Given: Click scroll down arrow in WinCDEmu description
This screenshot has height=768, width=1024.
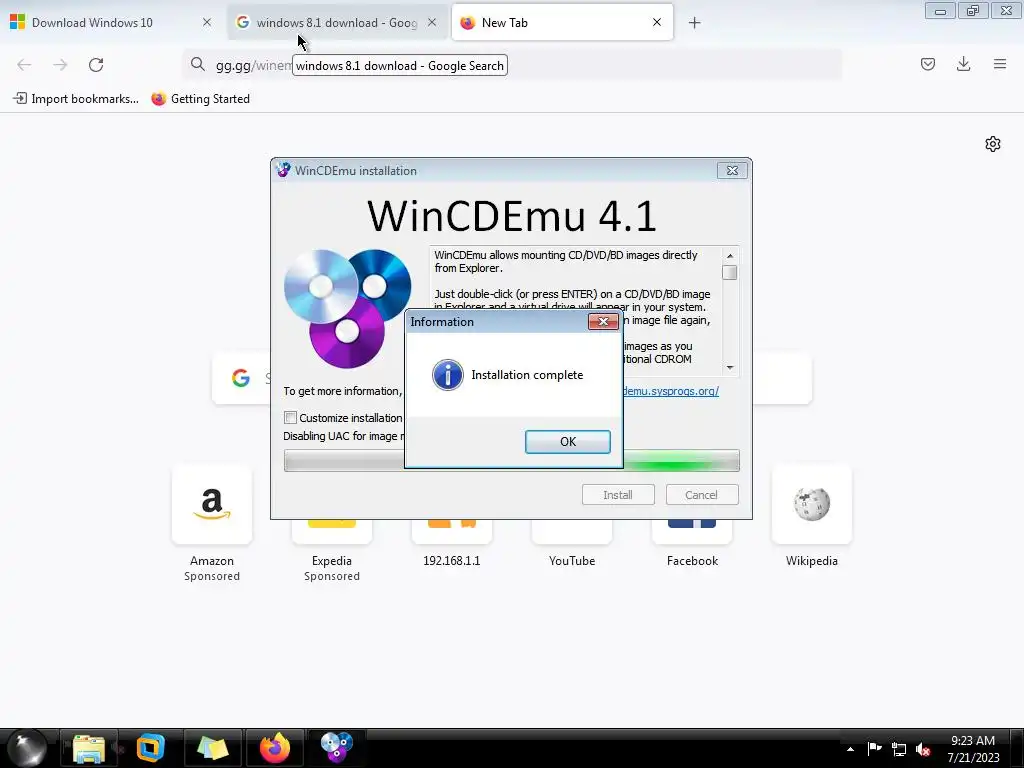Looking at the screenshot, I should pos(730,368).
